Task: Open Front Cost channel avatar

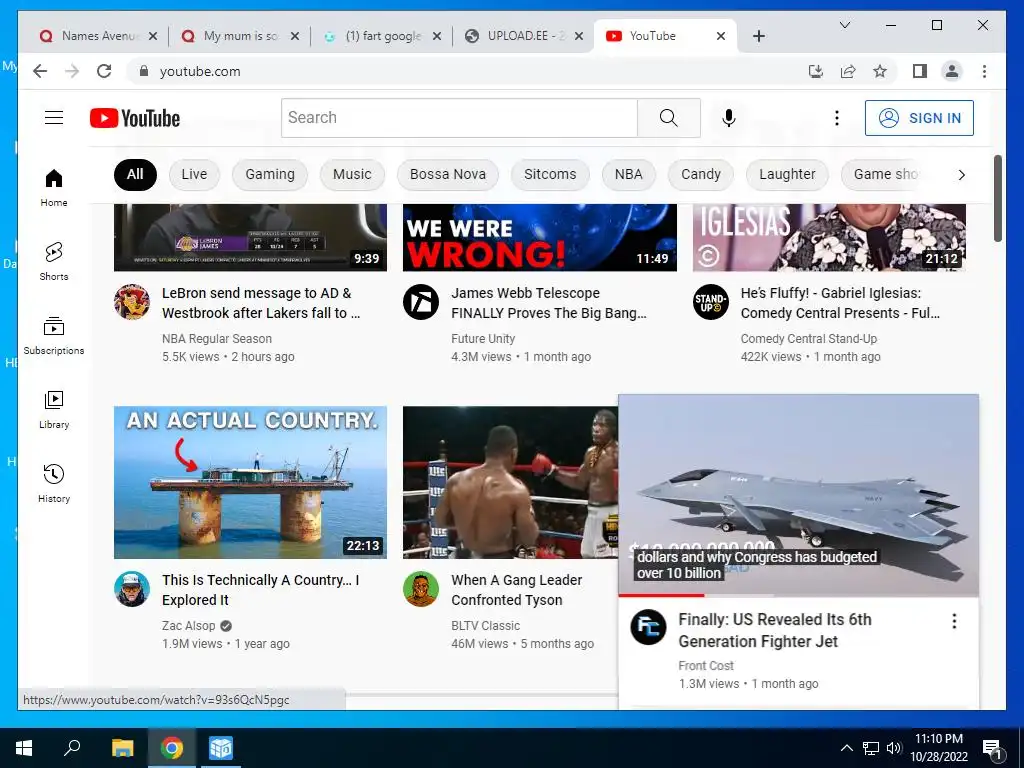Action: click(x=648, y=627)
